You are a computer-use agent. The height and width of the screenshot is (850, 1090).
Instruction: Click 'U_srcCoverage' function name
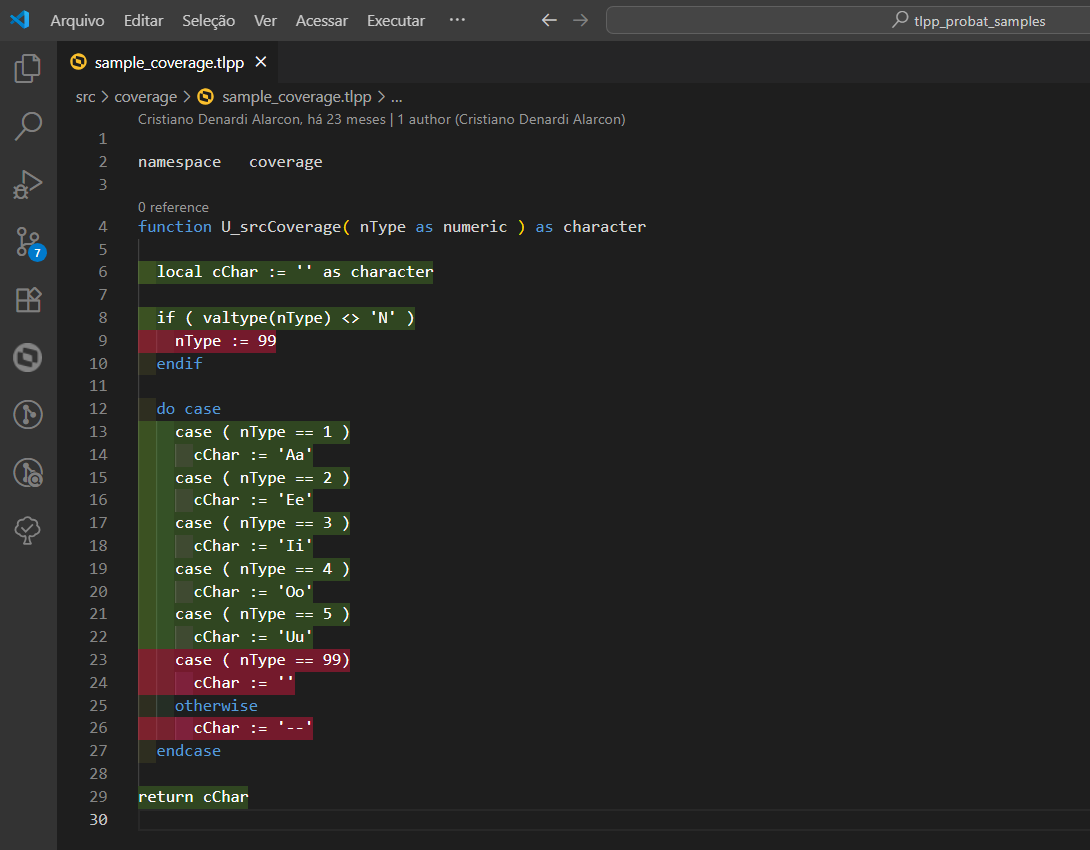click(281, 227)
